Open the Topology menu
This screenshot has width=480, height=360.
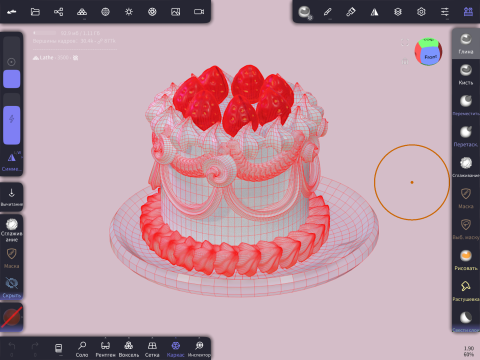(82, 12)
